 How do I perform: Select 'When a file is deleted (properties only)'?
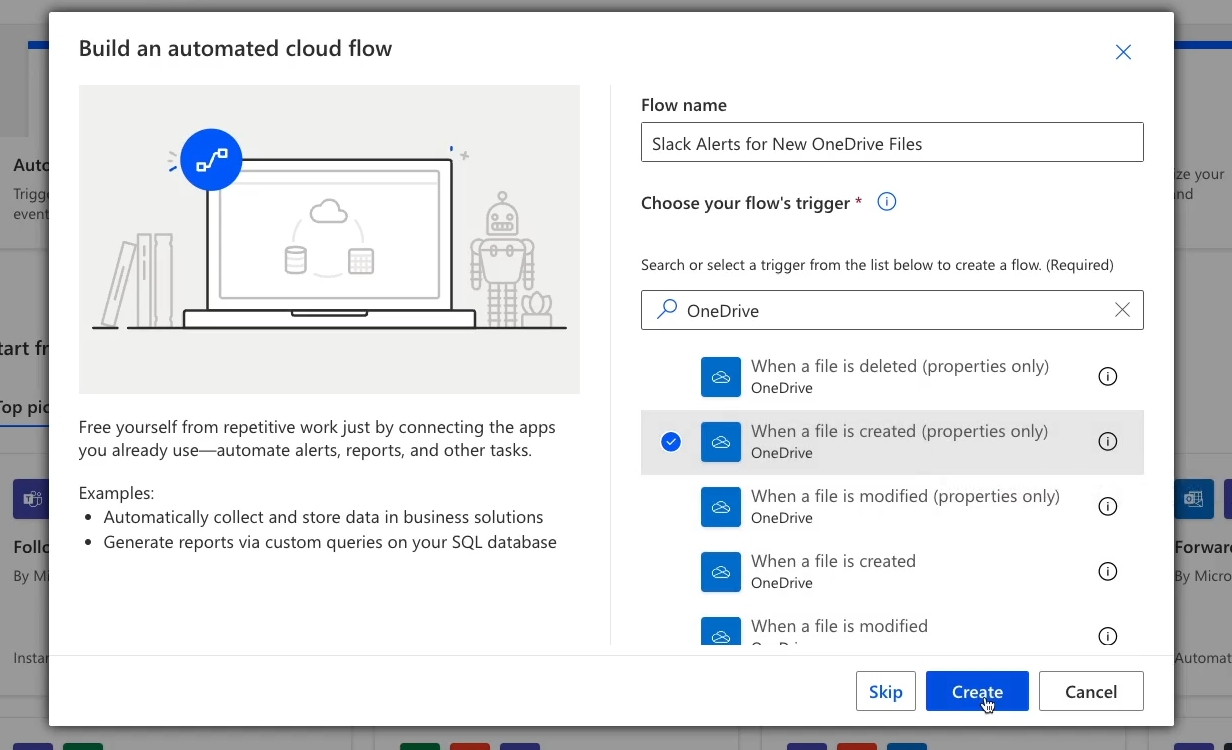click(892, 376)
